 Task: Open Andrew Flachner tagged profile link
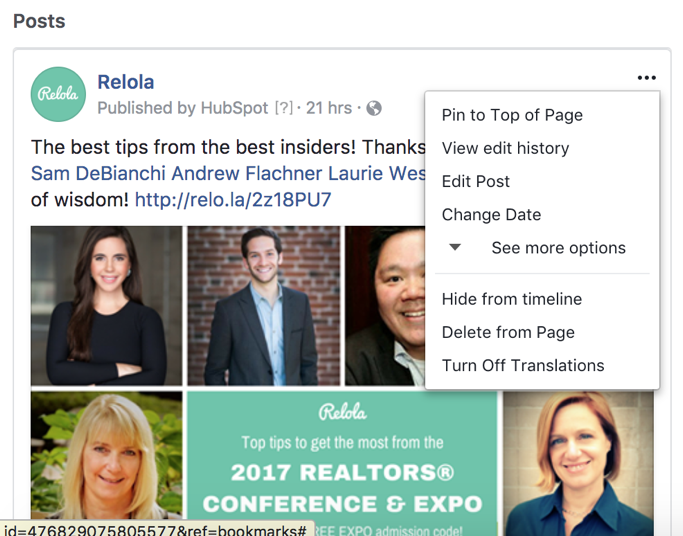[247, 173]
